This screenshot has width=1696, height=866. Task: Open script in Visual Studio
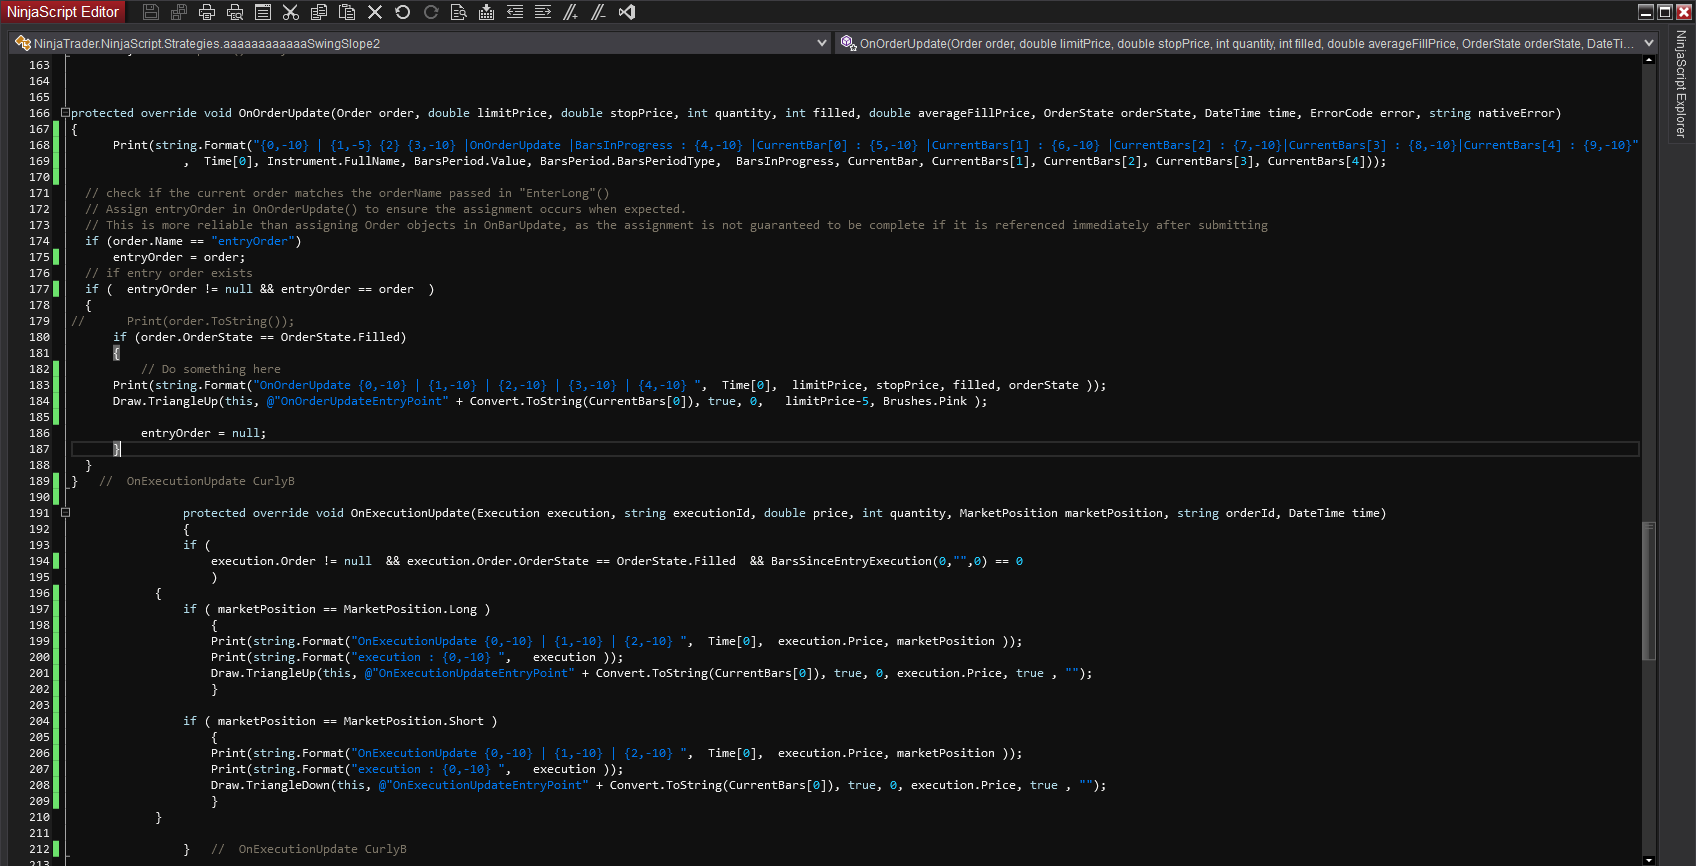tap(627, 12)
